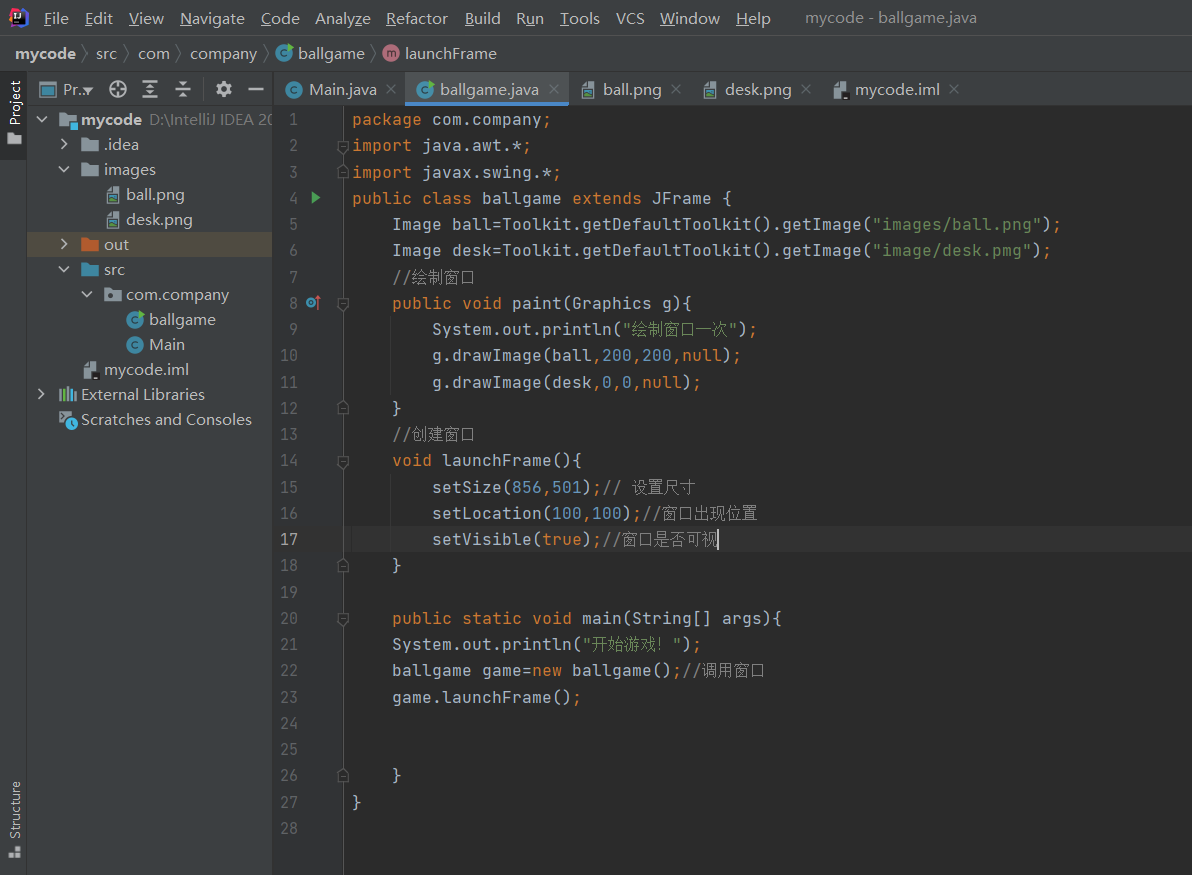Click the company breadcrumb
This screenshot has width=1192, height=875.
point(224,53)
